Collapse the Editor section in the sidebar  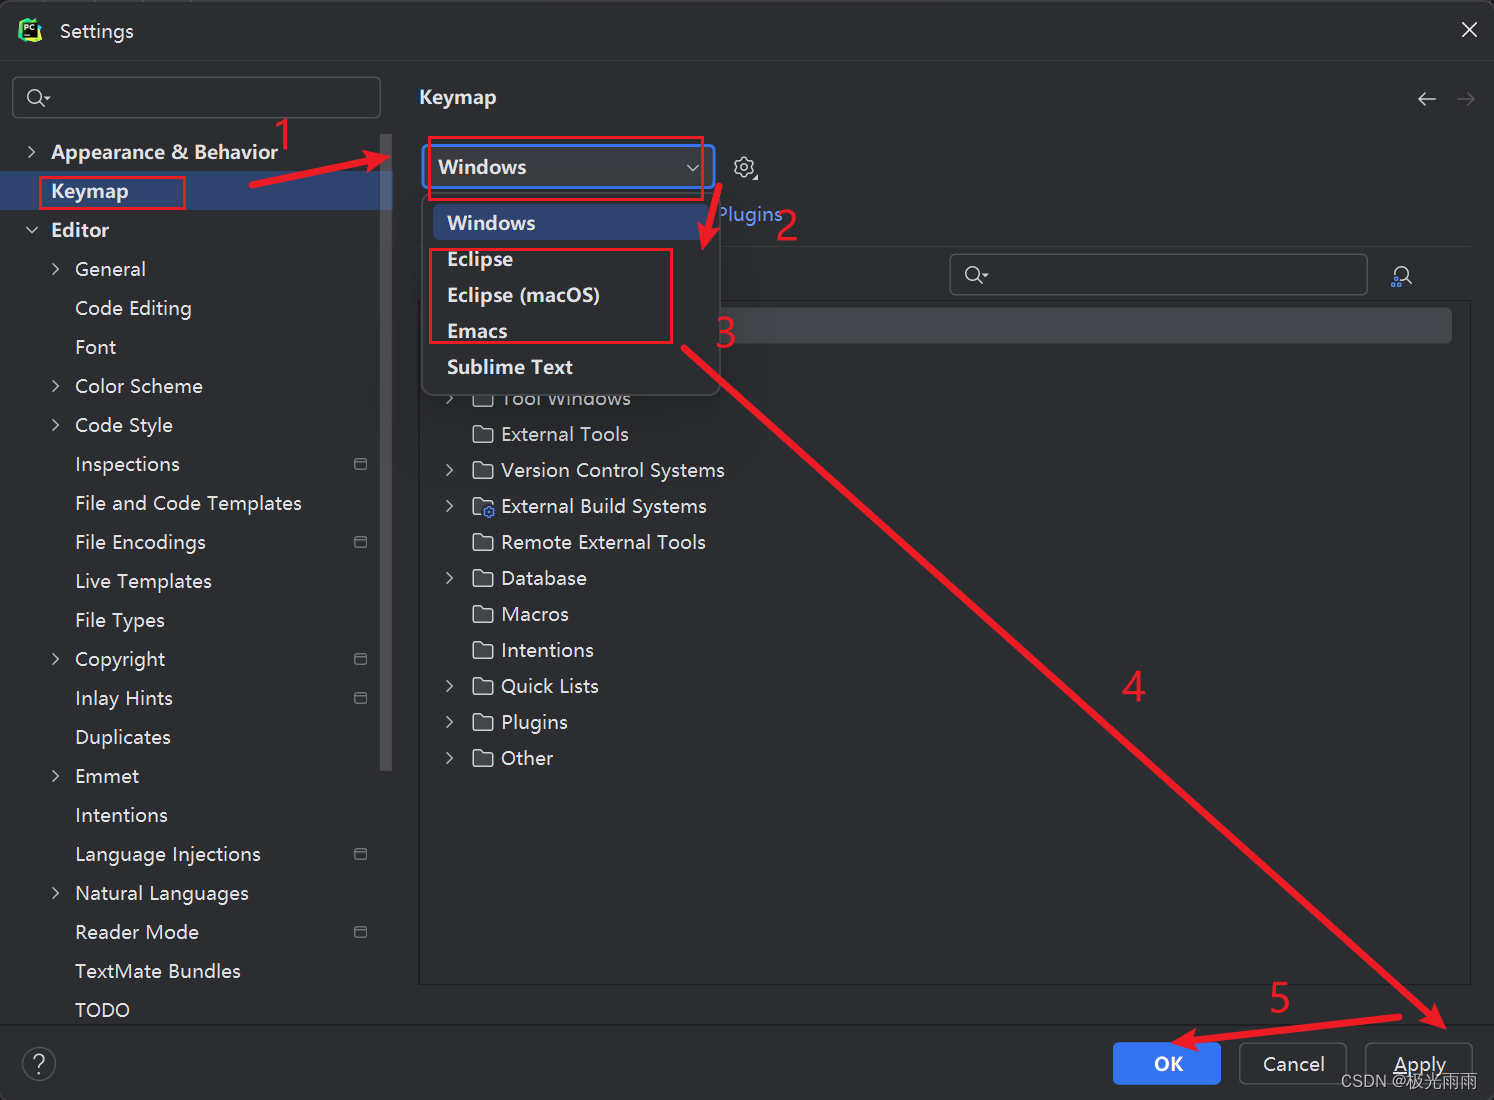point(31,229)
